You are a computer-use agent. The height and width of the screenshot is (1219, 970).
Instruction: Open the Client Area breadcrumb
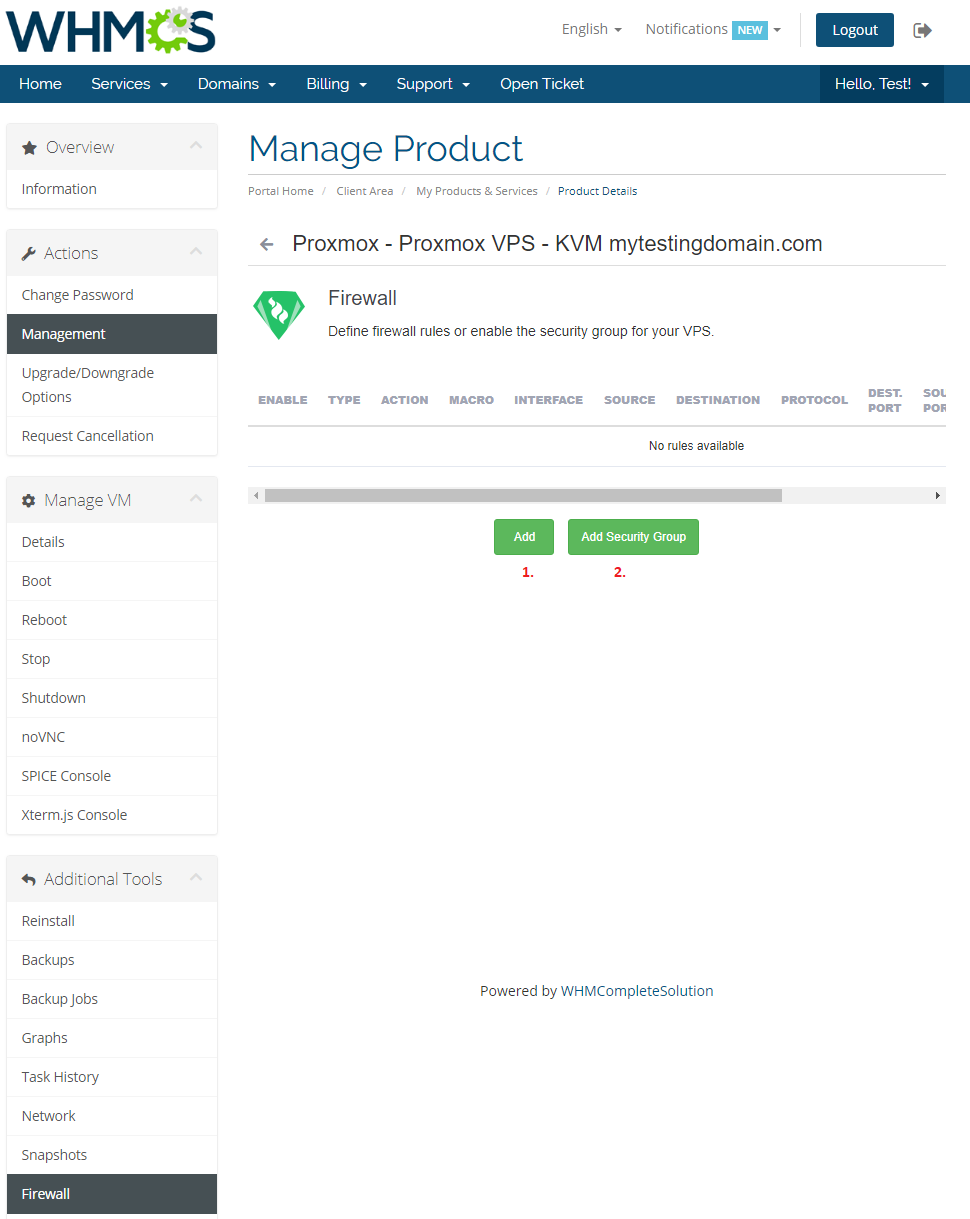click(365, 191)
